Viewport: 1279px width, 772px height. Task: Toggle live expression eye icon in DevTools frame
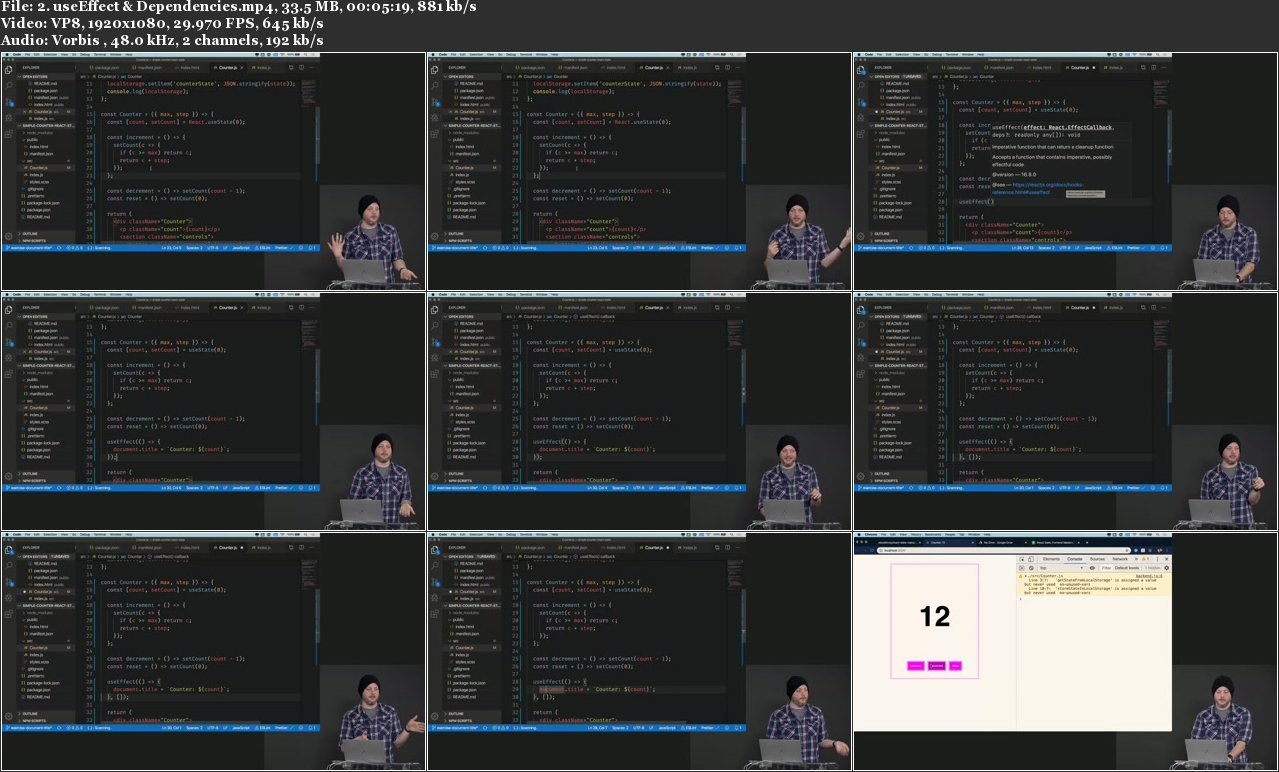coord(1090,567)
